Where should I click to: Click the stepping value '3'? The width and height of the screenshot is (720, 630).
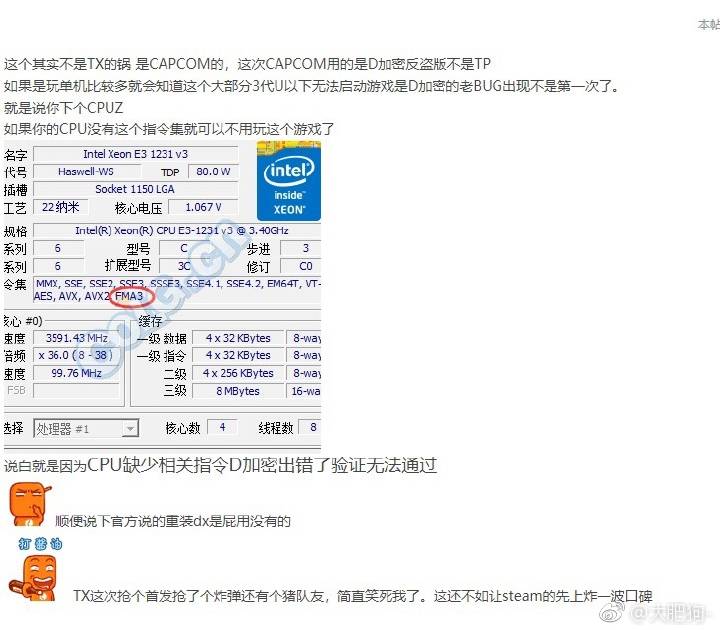point(301,248)
